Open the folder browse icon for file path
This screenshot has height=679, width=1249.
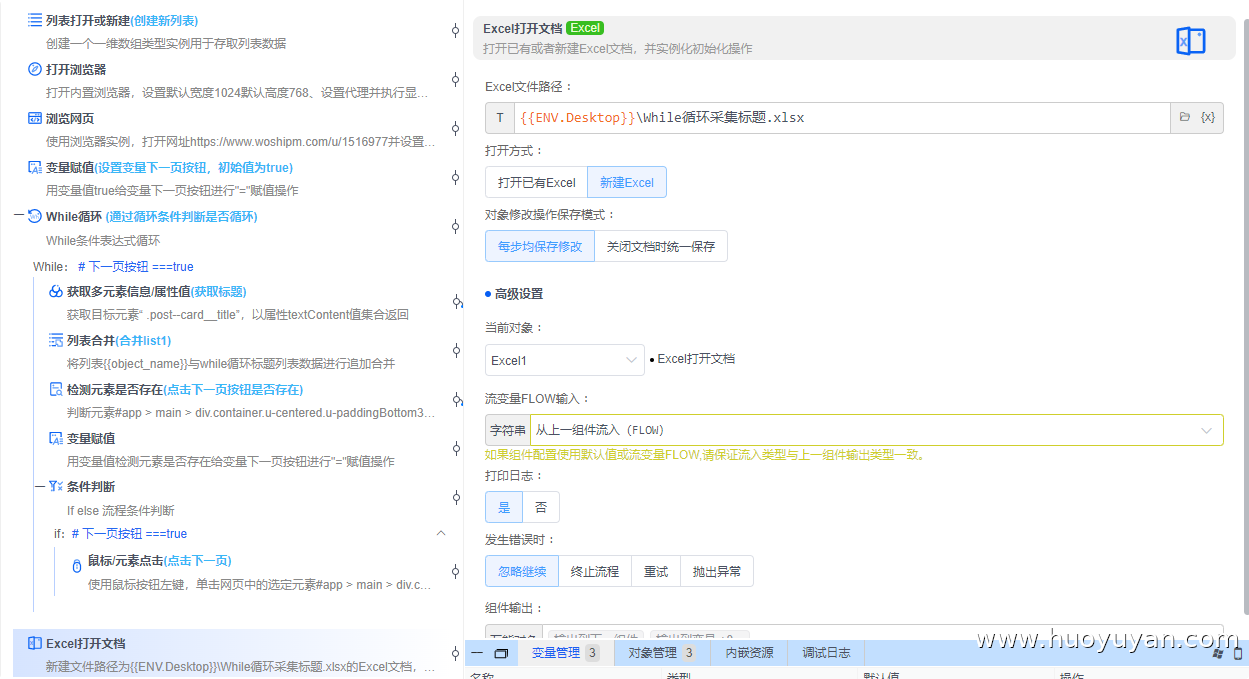1185,117
